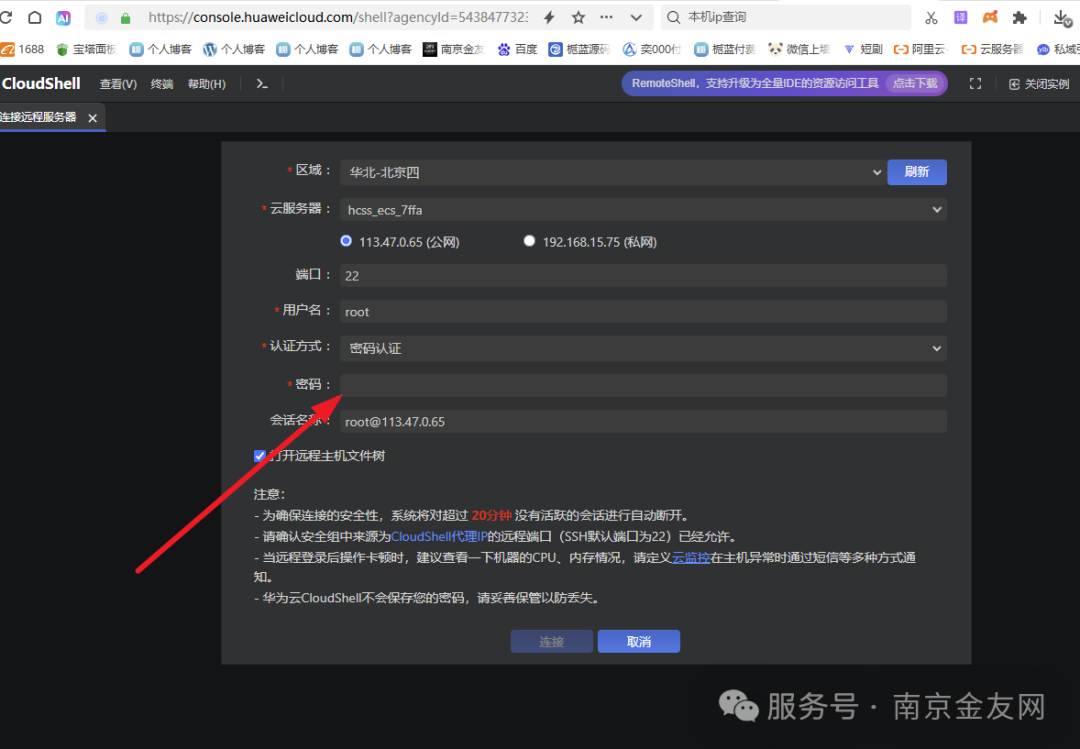This screenshot has height=749, width=1080.
Task: Select the 113.47.0.65 (公网) radio button
Action: pos(347,241)
